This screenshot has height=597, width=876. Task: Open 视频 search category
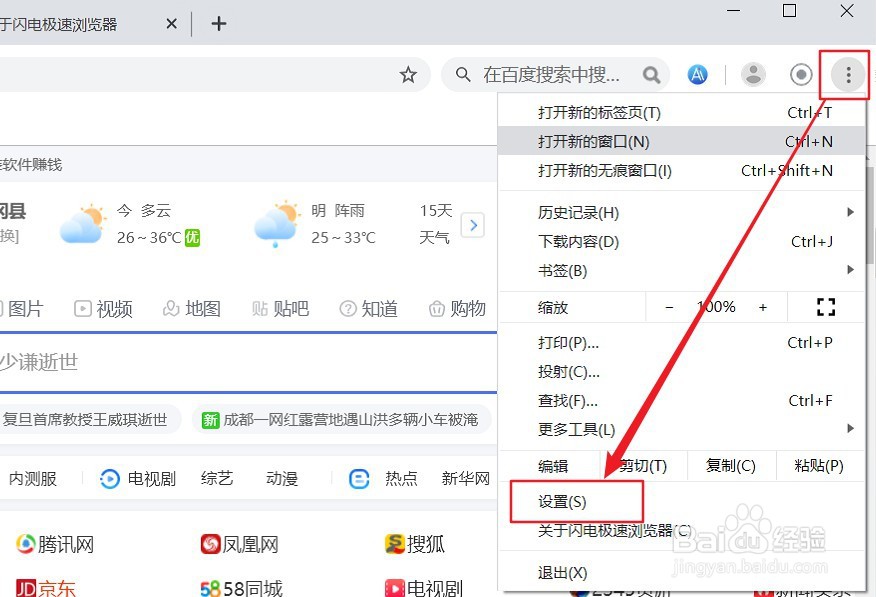click(103, 308)
